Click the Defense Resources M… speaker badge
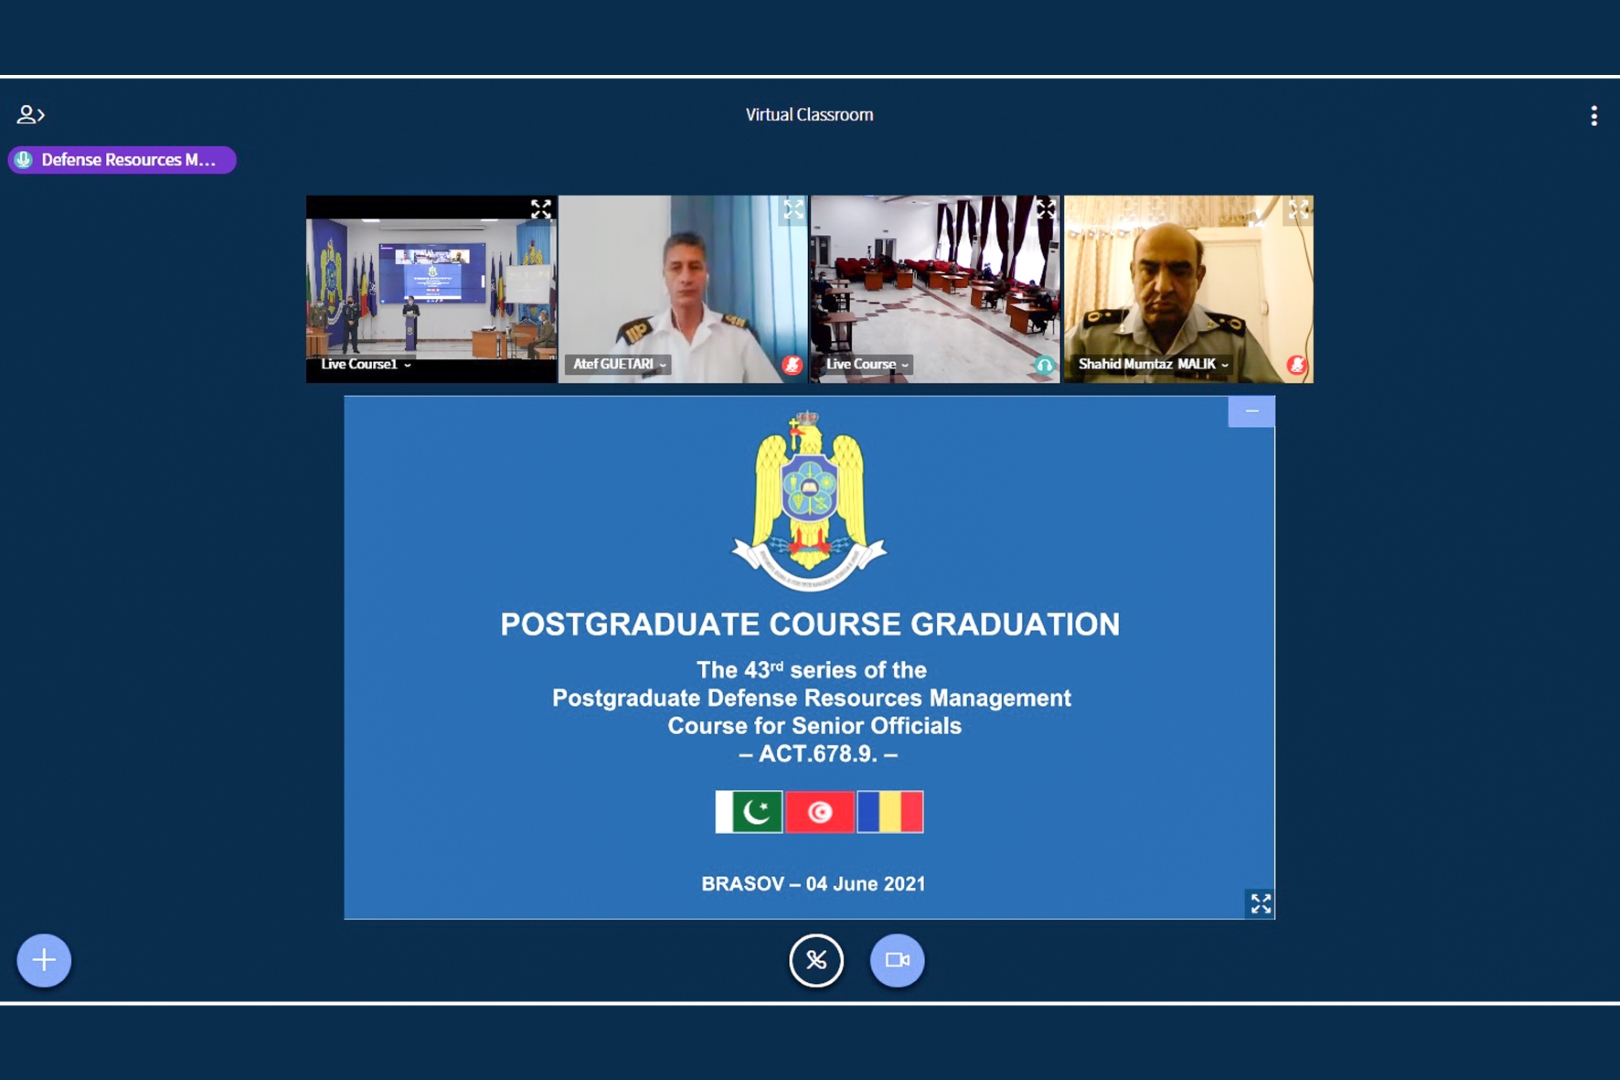1620x1080 pixels. [x=122, y=160]
